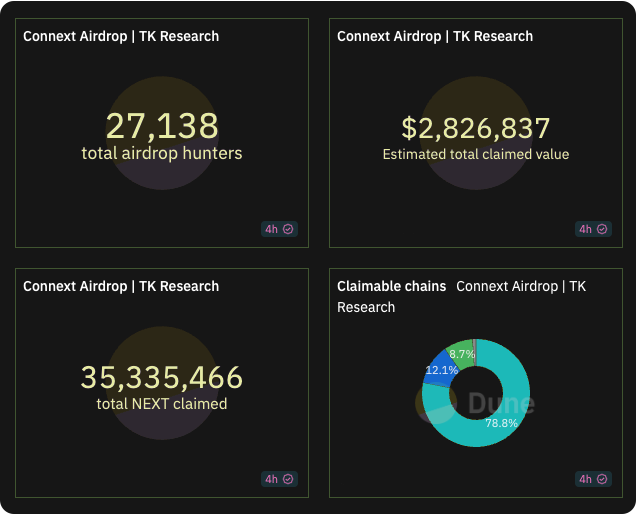Open the title link of the claimed value panel
The height and width of the screenshot is (515, 637).
(x=435, y=36)
